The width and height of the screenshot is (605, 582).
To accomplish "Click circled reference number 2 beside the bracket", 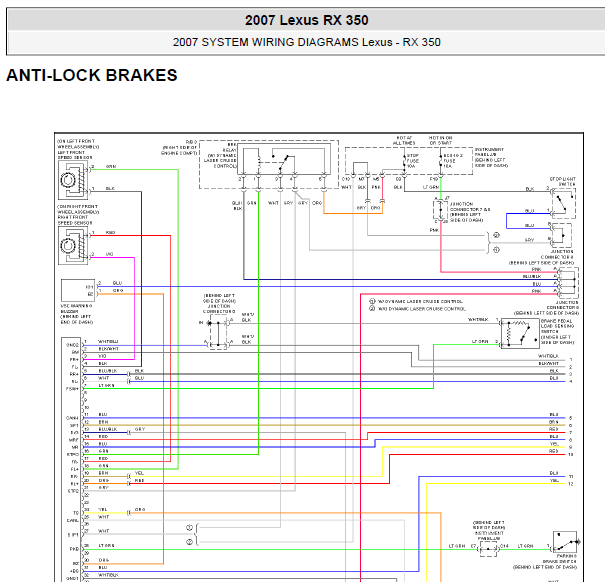I will tap(496, 235).
